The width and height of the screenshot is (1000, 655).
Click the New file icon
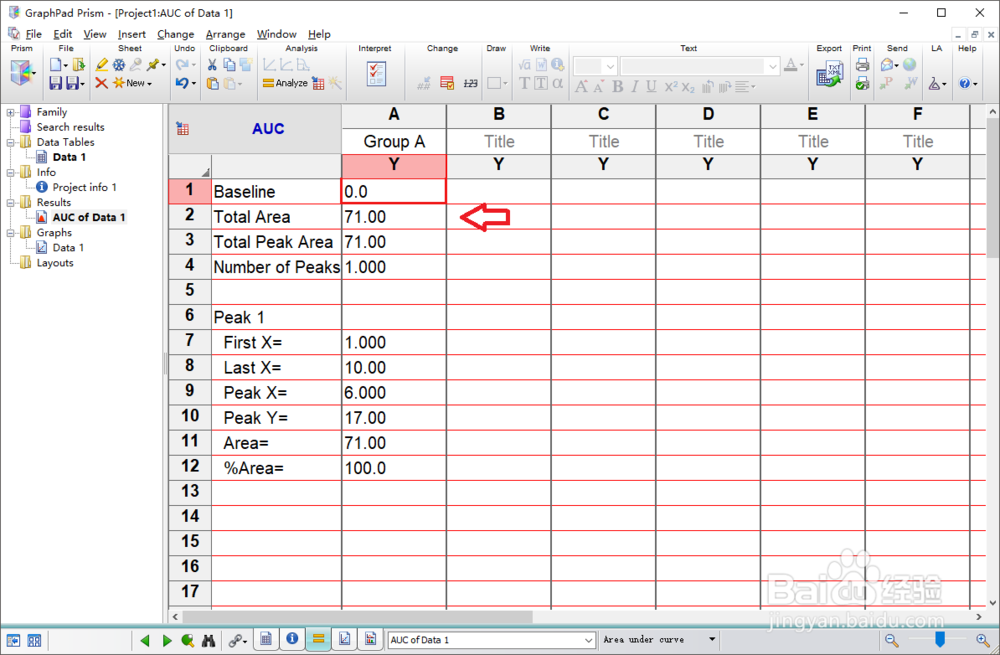click(x=56, y=65)
